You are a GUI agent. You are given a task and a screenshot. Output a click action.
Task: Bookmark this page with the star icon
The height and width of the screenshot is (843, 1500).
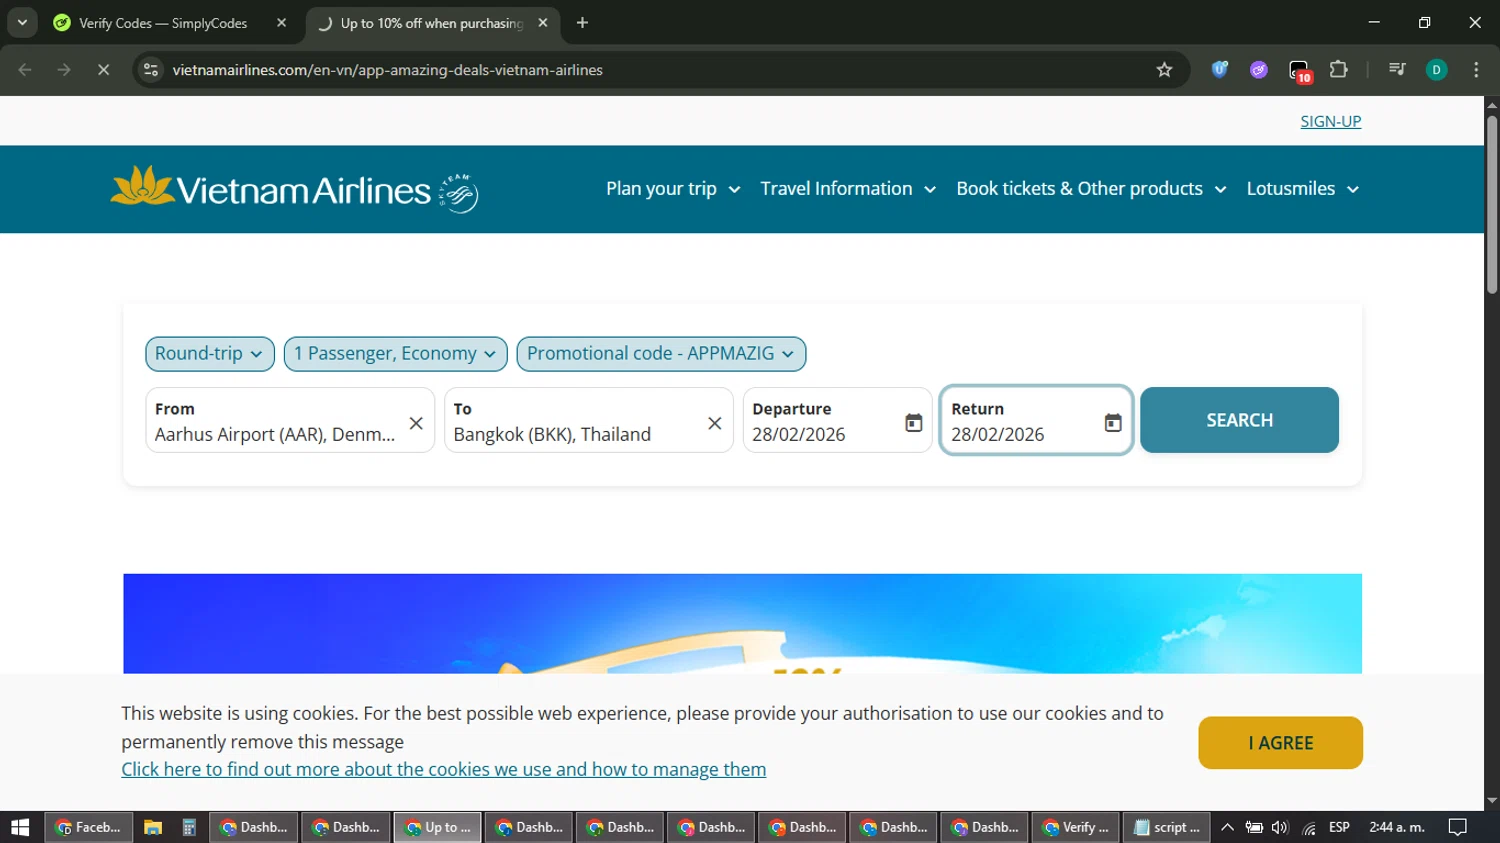click(x=1164, y=70)
